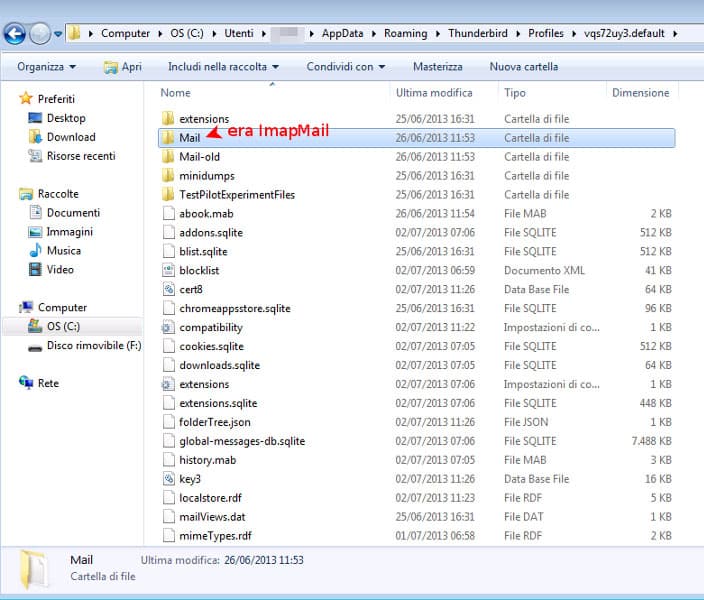Select the file folderTree.json

click(214, 422)
